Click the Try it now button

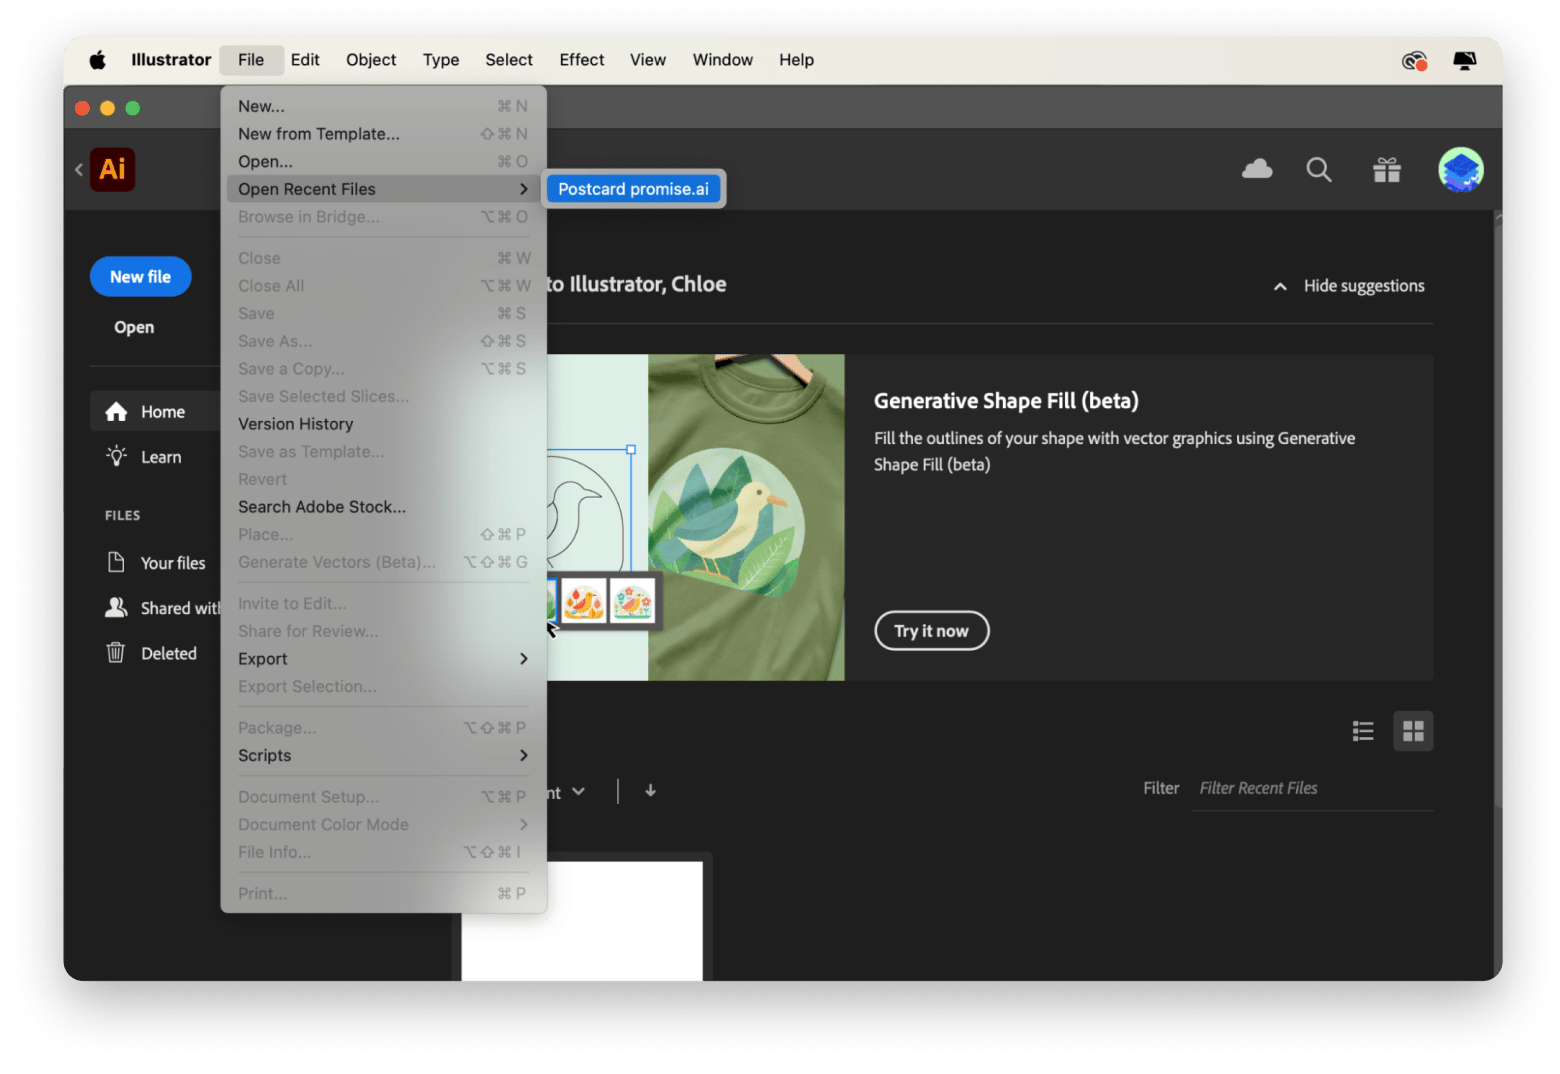931,631
